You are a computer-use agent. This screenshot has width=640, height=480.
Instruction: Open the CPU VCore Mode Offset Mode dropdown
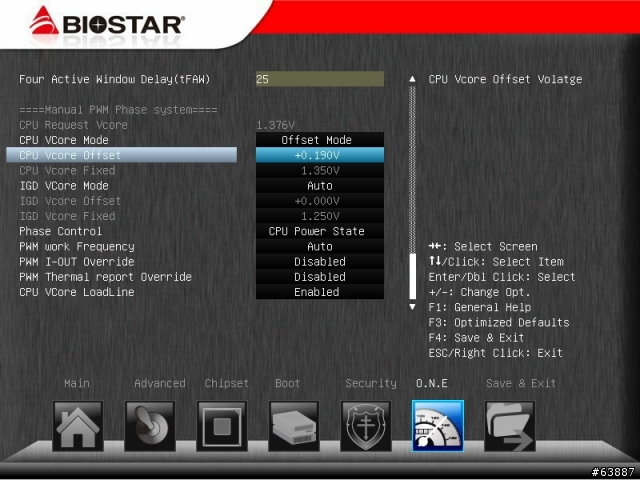point(320,140)
